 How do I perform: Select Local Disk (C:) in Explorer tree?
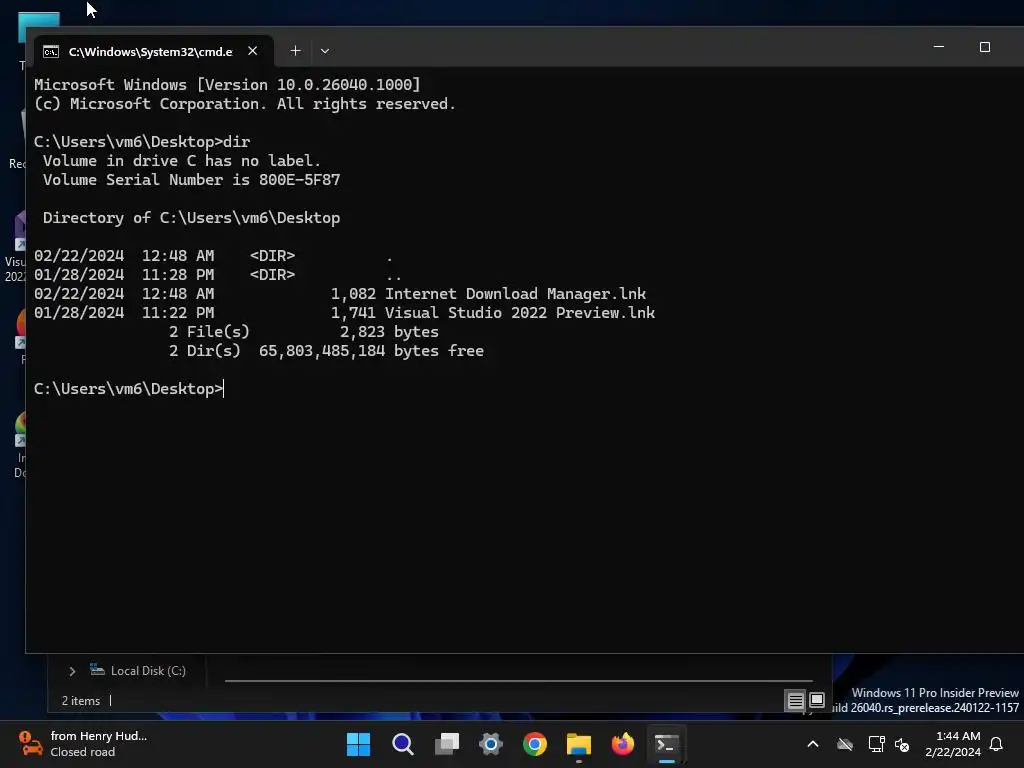pos(148,671)
